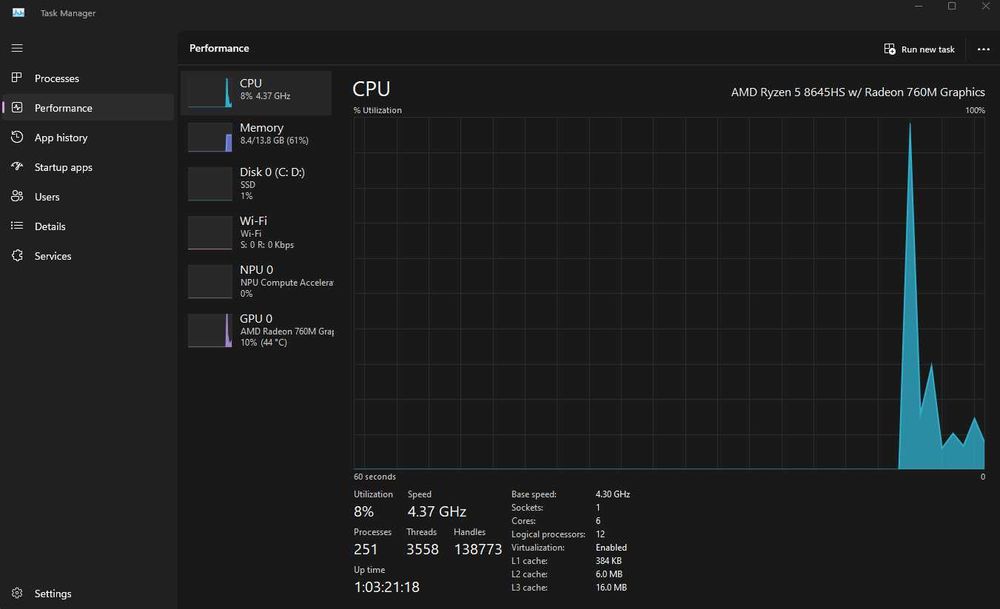Screen dimensions: 1000x609
Task: Open the Startup apps page
Action: pos(88,167)
